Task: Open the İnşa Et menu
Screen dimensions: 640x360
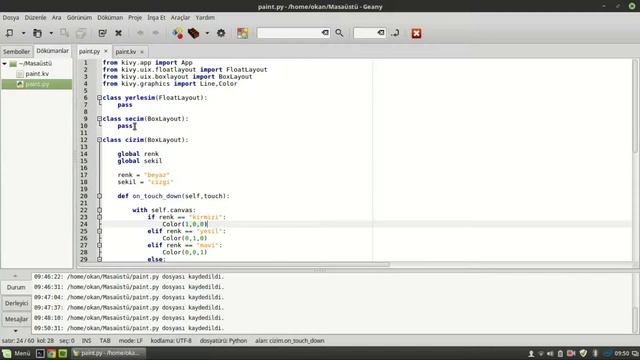Action: tap(156, 18)
